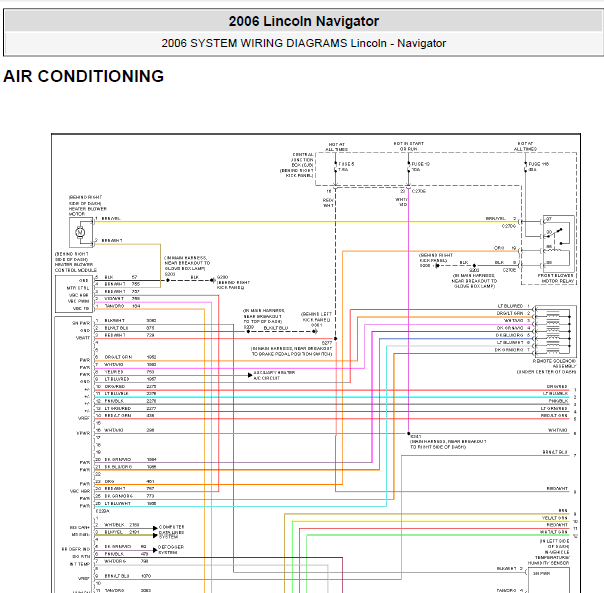Click the 'HEATER BLOWER CONTROL MODULE' label
Image resolution: width=604 pixels, height=593 pixels.
pyautogui.click(x=76, y=267)
